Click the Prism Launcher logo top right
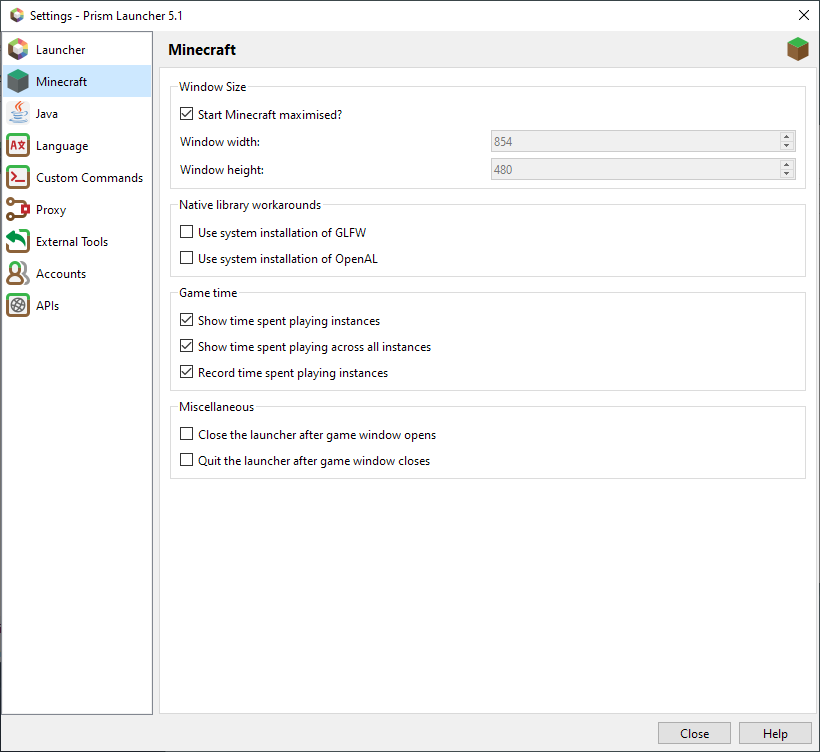The width and height of the screenshot is (820, 752). tap(797, 47)
